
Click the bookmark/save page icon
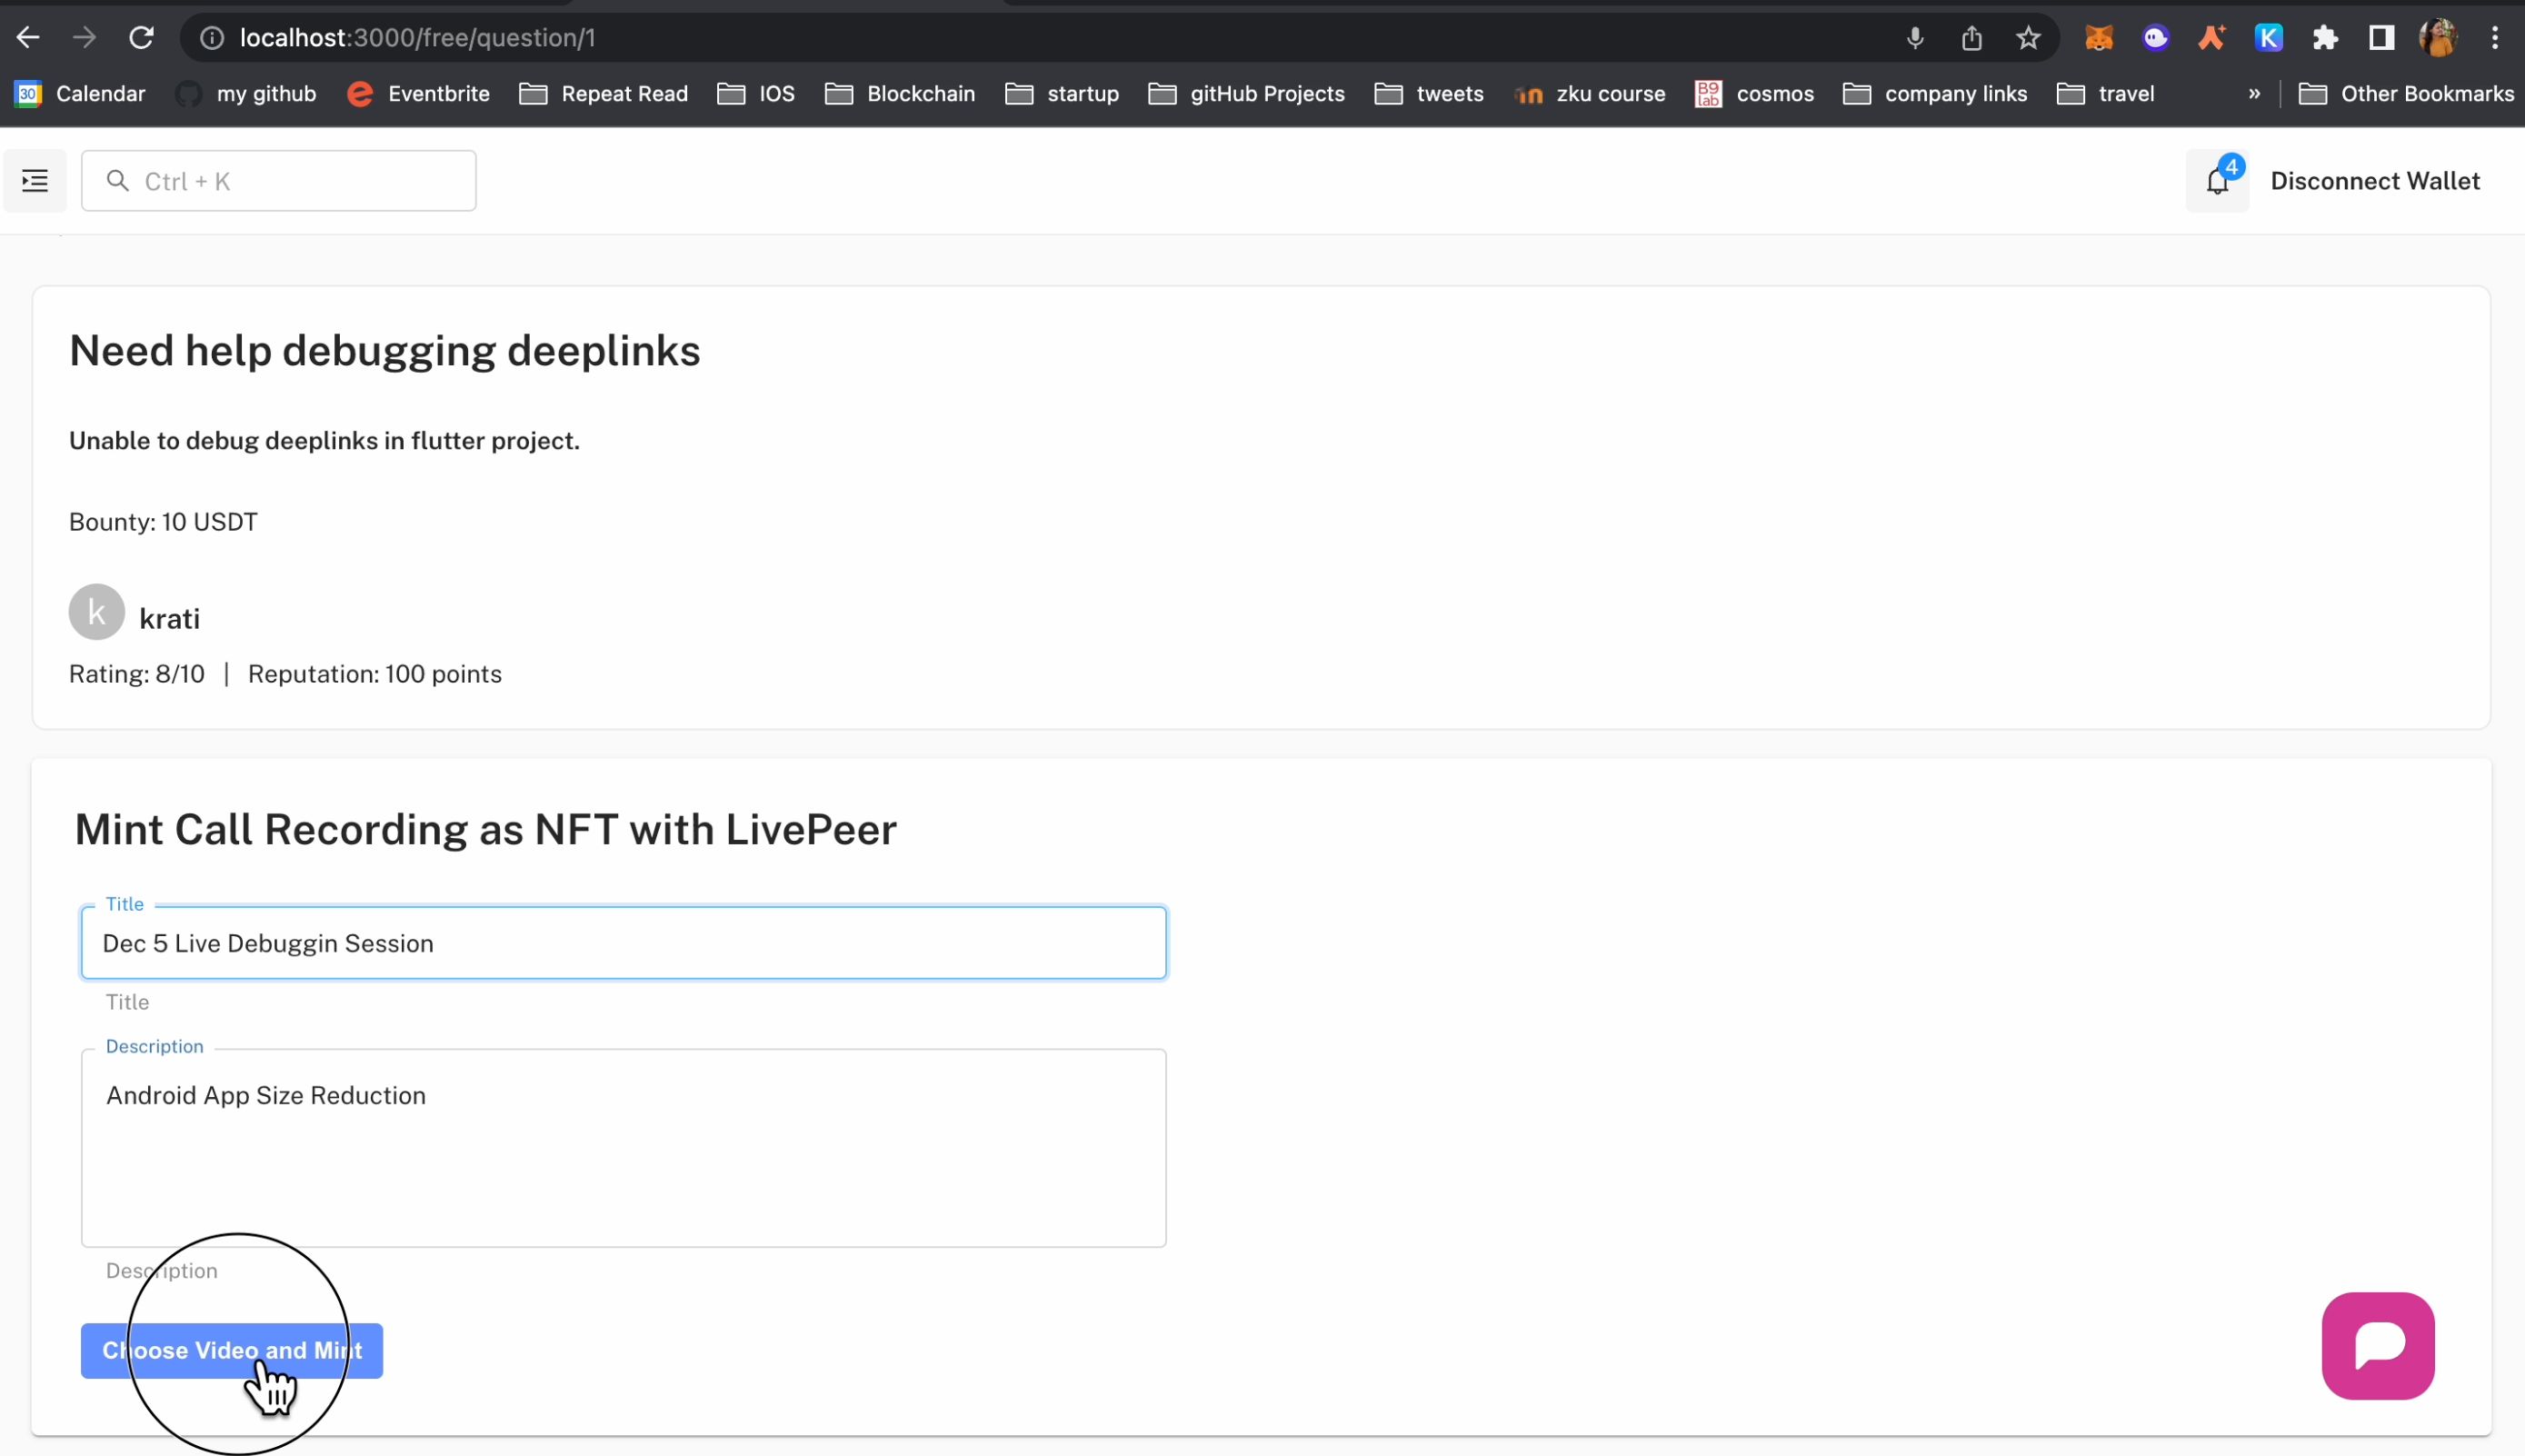tap(2029, 38)
